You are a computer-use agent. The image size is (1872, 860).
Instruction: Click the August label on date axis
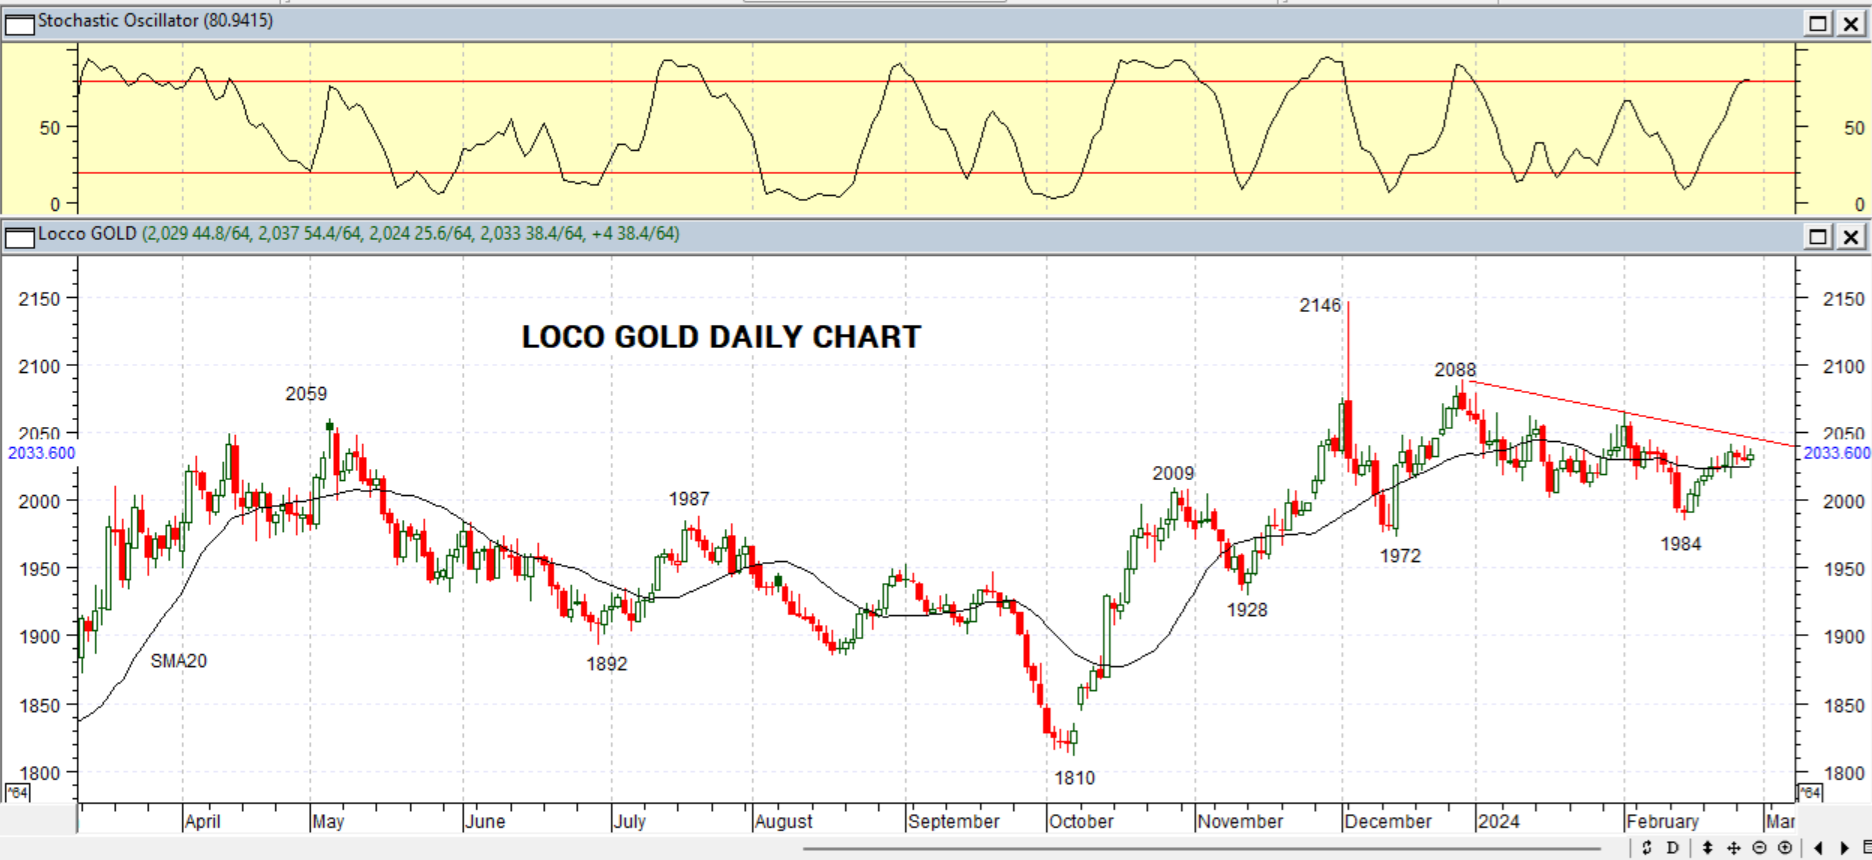coord(784,821)
